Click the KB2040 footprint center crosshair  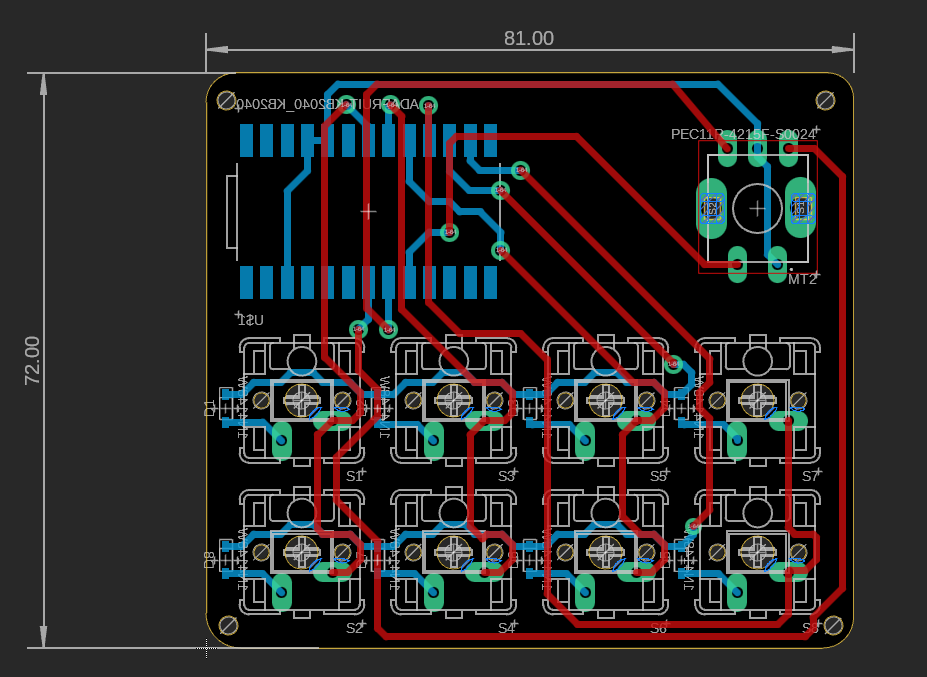click(368, 211)
